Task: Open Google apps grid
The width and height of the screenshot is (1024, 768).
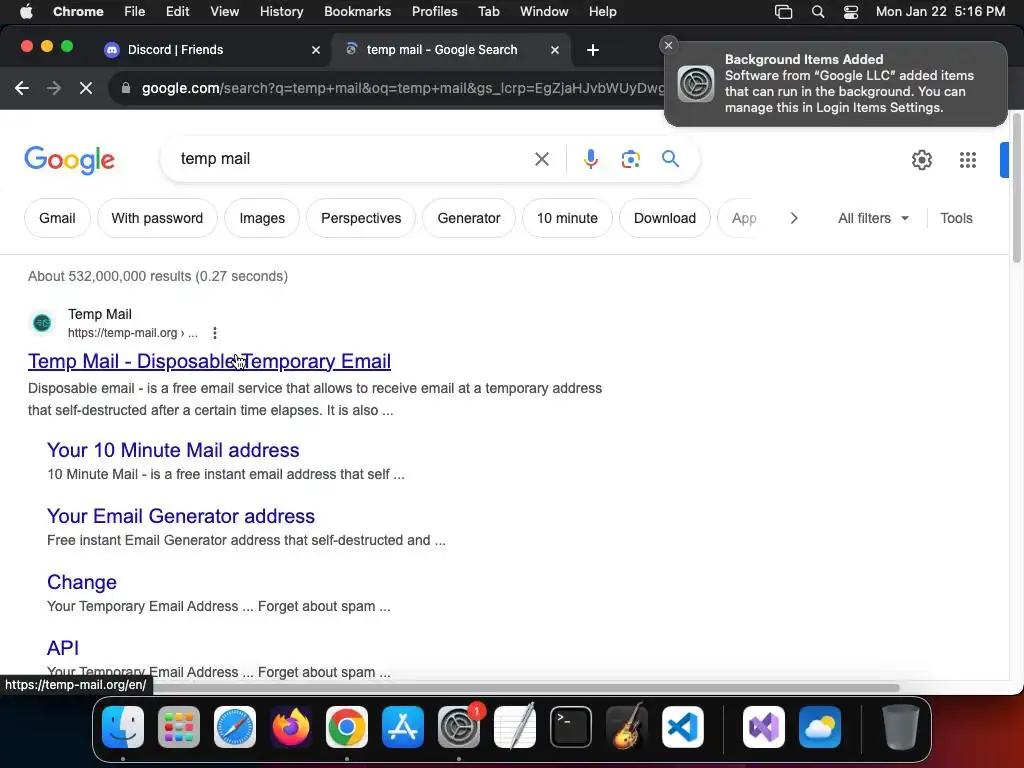Action: click(x=967, y=160)
